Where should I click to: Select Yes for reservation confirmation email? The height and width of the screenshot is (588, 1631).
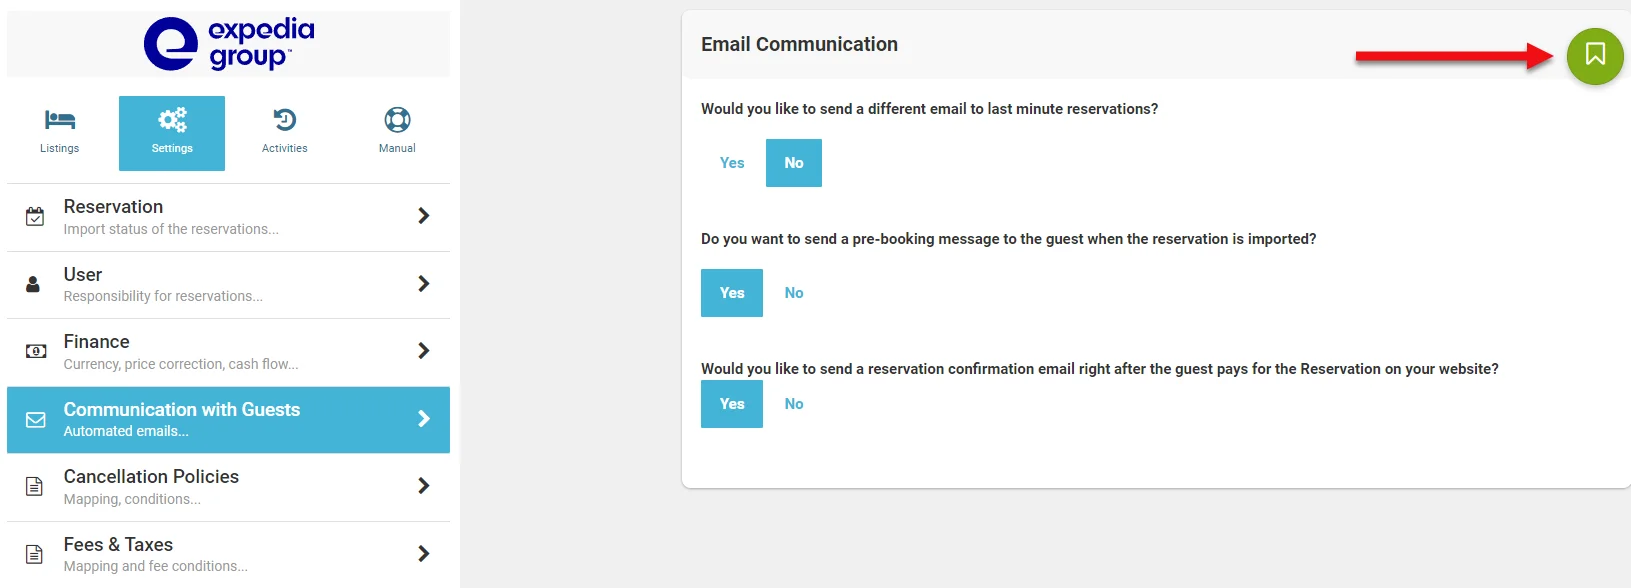point(732,404)
